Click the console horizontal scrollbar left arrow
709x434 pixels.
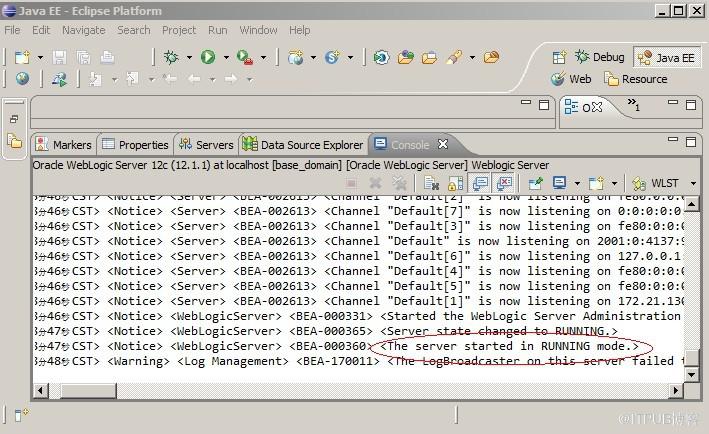40,390
